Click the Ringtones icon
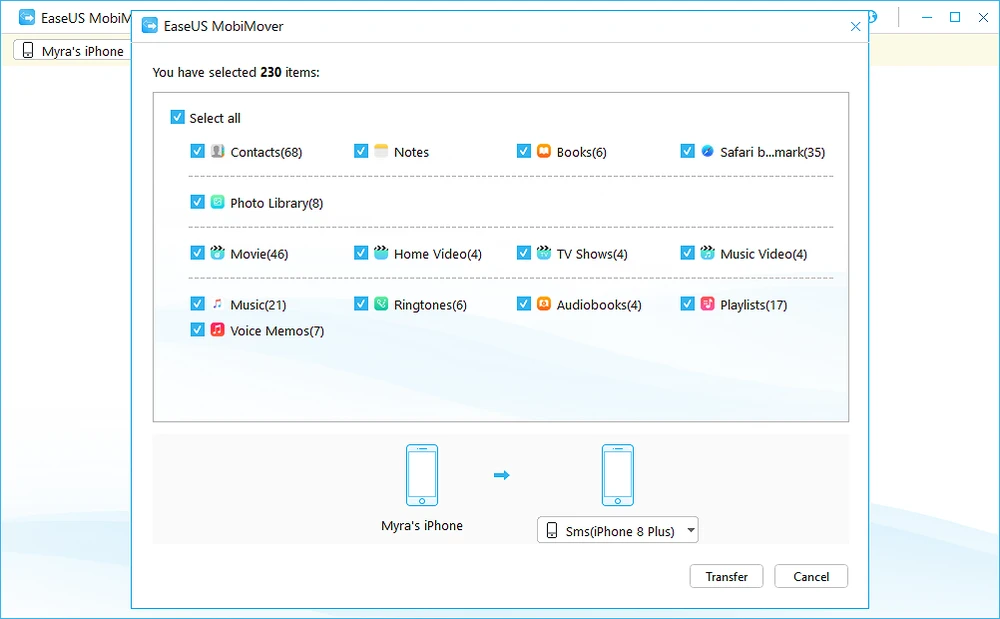 tap(381, 305)
